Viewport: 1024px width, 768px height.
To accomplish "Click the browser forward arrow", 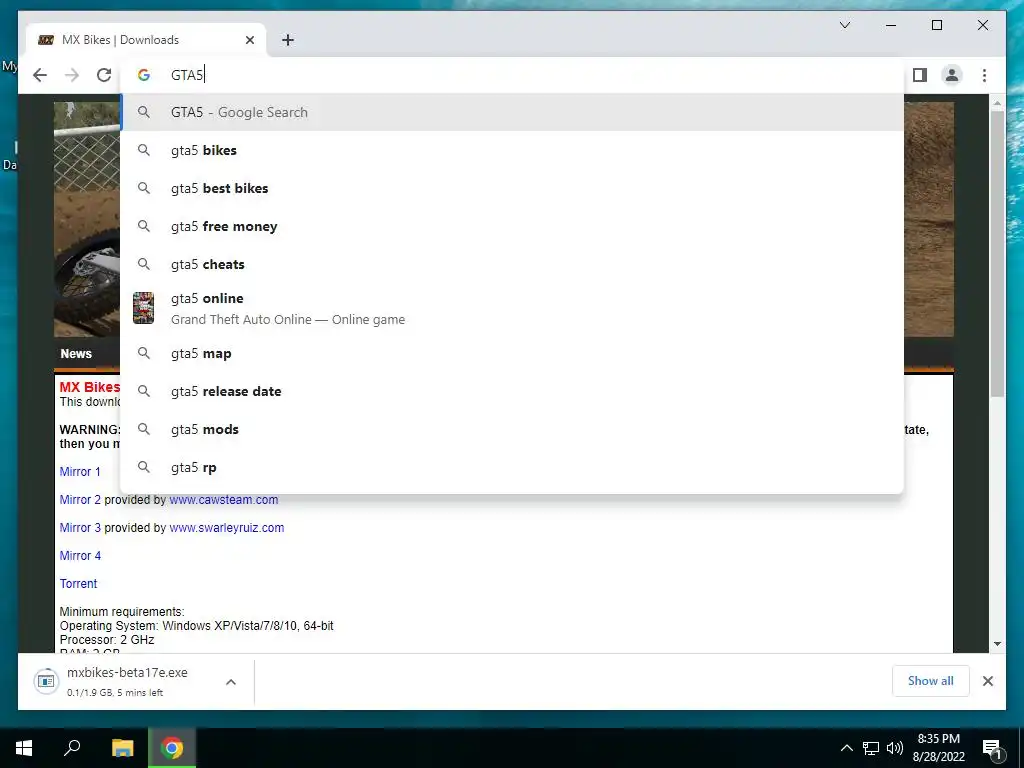I will 72,75.
